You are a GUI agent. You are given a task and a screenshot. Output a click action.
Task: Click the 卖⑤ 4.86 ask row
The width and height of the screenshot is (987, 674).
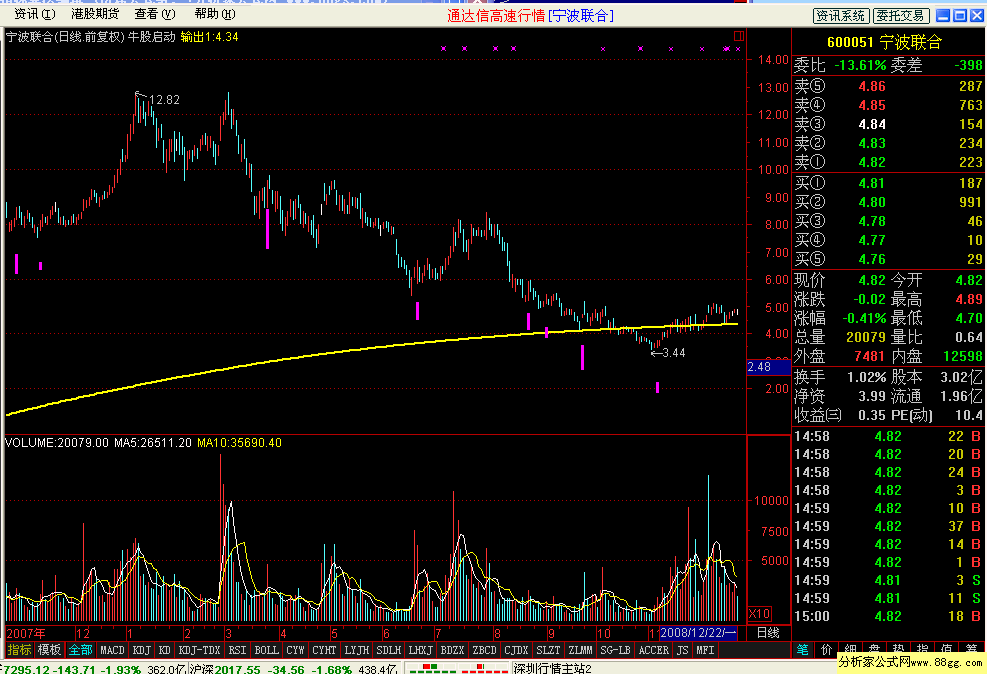pos(888,86)
